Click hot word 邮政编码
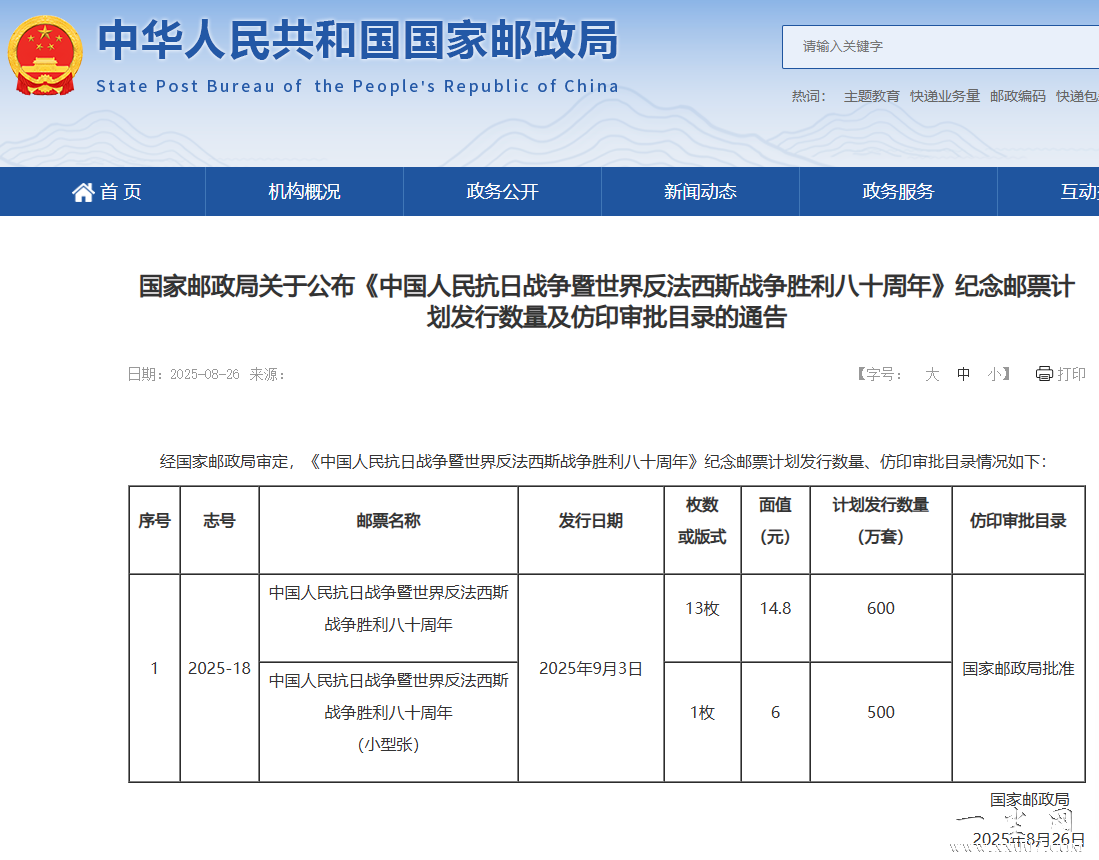Screen dimensions: 1099x860 1018,96
